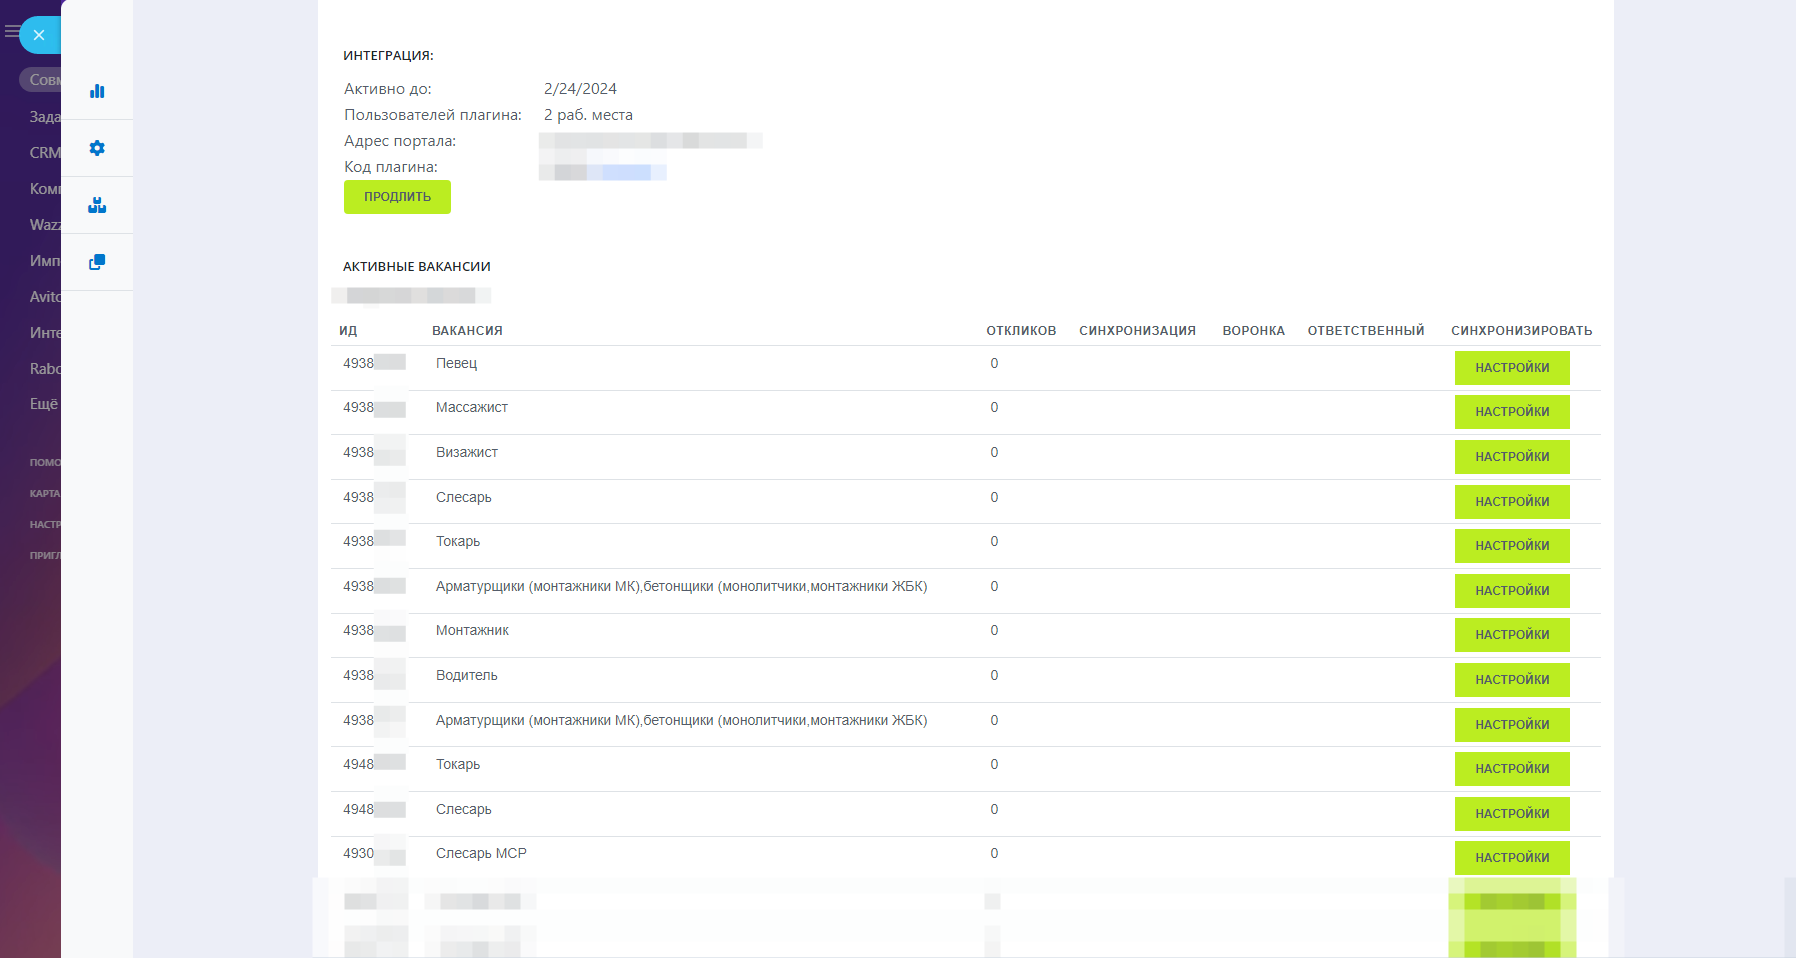This screenshot has height=958, width=1796.
Task: Select the stacked boxes icon in the sidebar
Action: tap(97, 205)
